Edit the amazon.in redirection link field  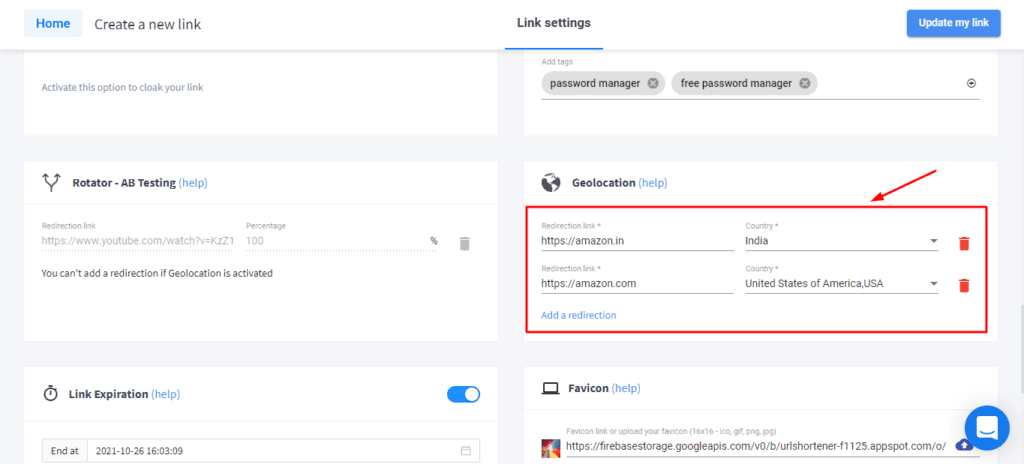click(637, 241)
